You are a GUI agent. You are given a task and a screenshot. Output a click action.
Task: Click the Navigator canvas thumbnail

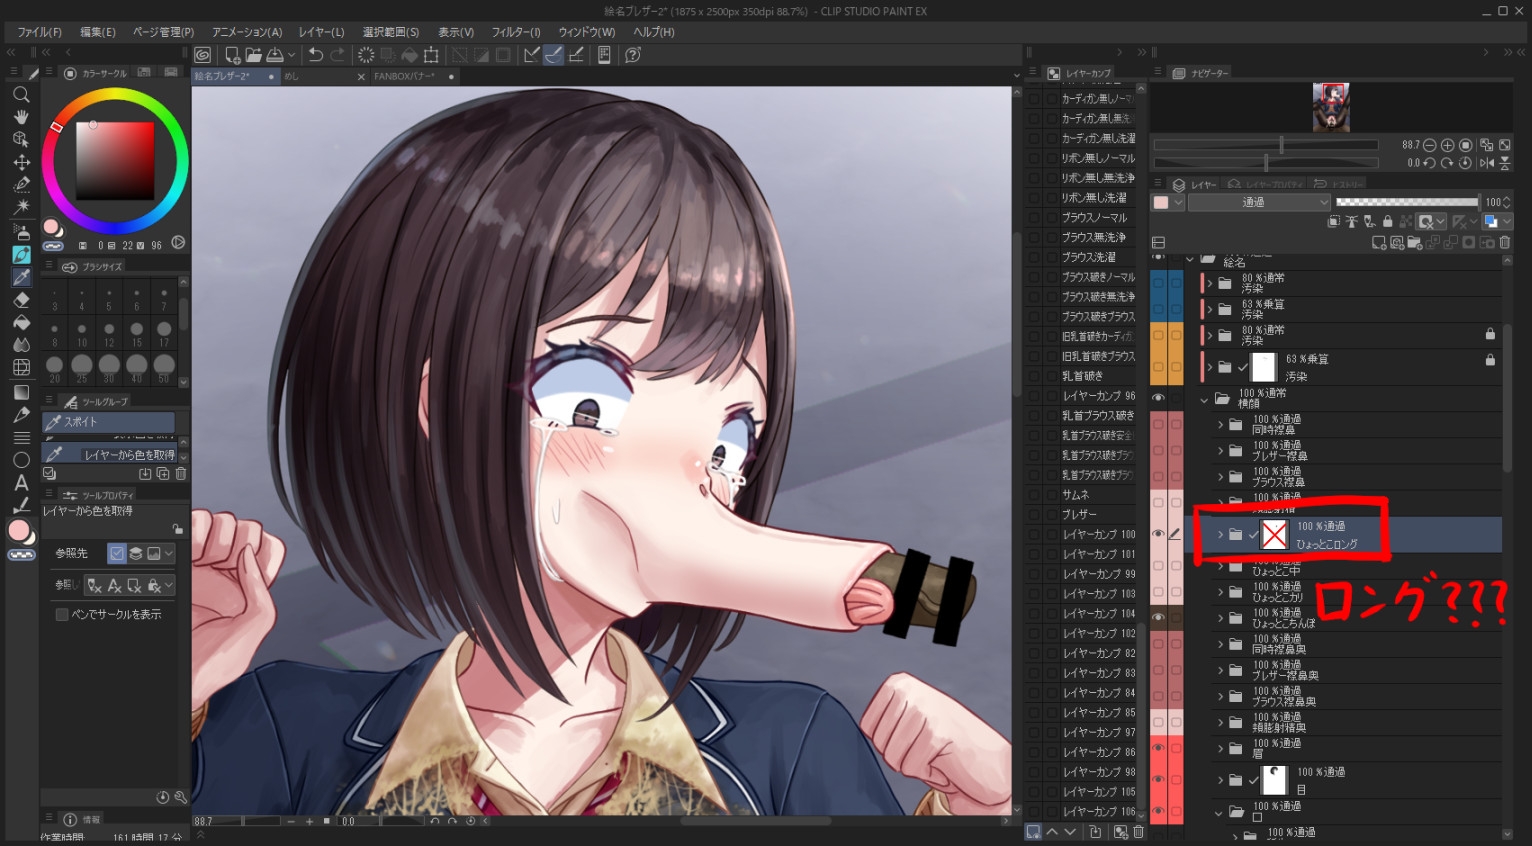click(1331, 107)
